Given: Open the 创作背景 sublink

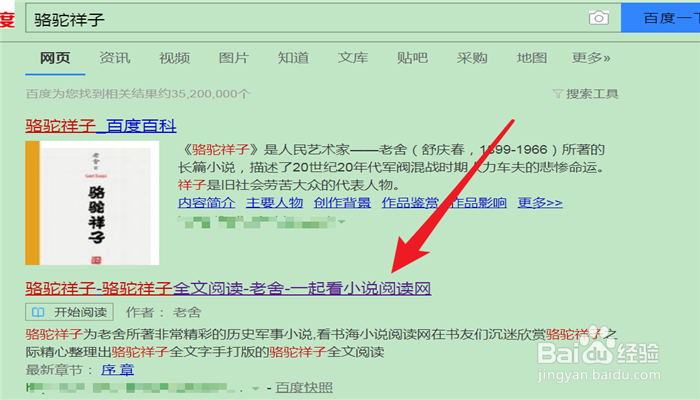Looking at the screenshot, I should [x=342, y=203].
